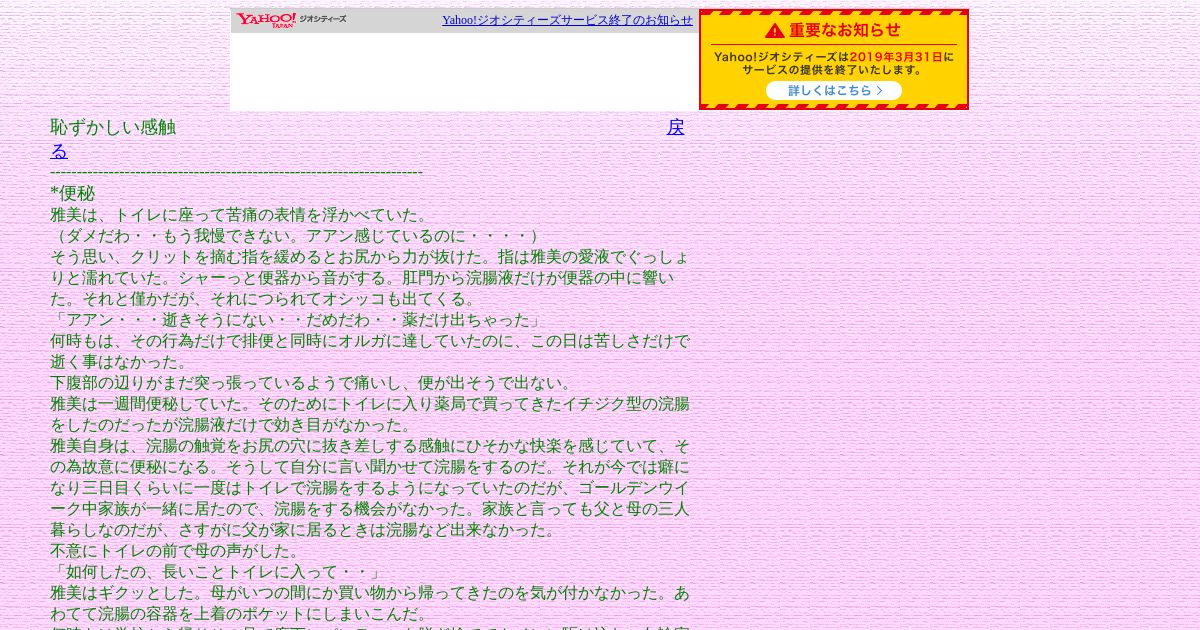The height and width of the screenshot is (630, 1200).
Task: Click the Yahoo! Japan Geocities logo
Action: click(x=291, y=20)
